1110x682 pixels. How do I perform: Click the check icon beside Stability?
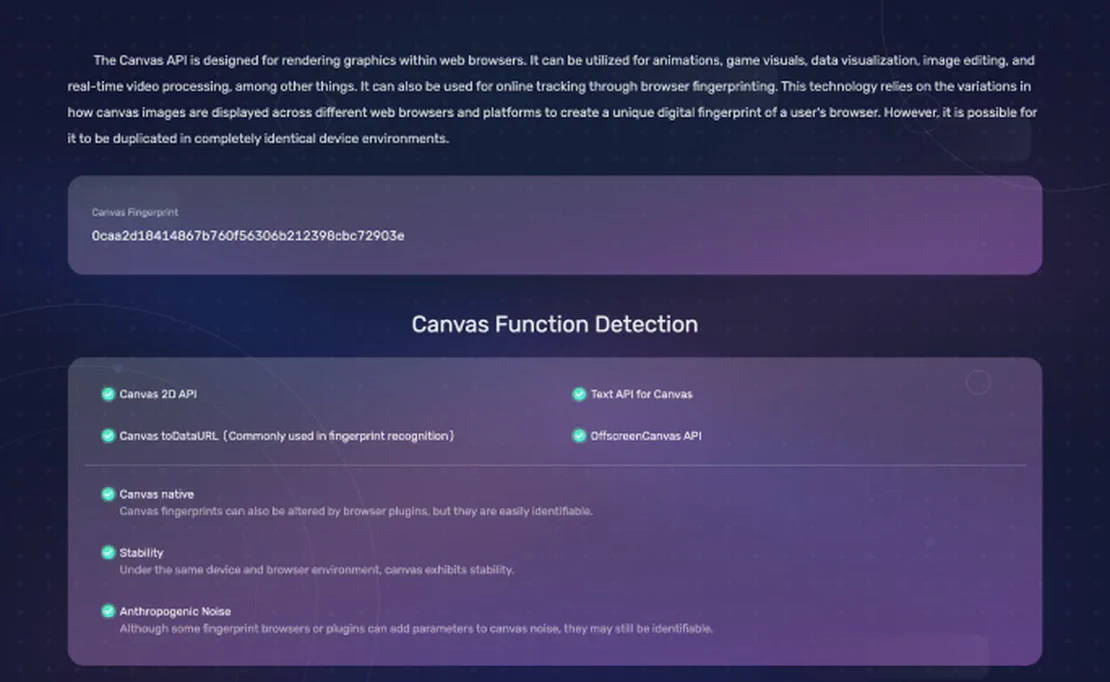point(108,553)
